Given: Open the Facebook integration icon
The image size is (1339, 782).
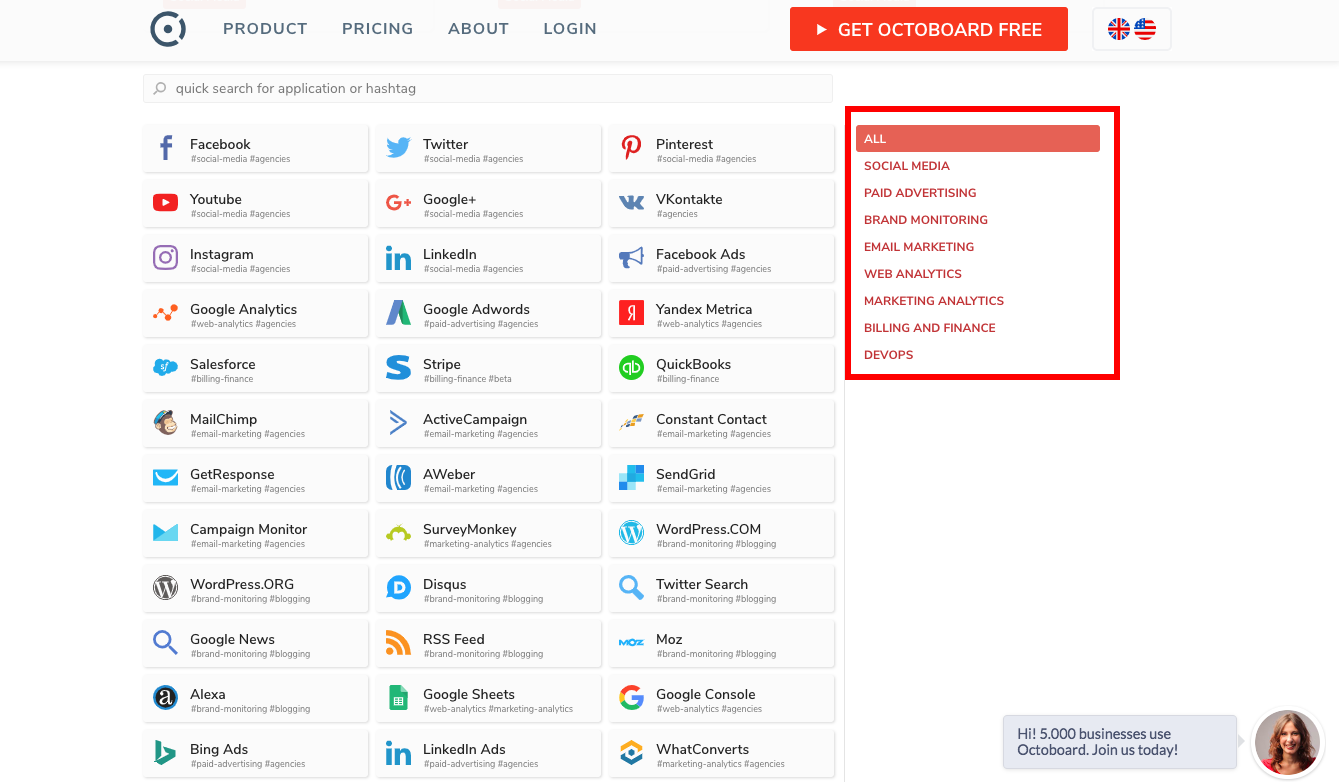Looking at the screenshot, I should tap(166, 148).
